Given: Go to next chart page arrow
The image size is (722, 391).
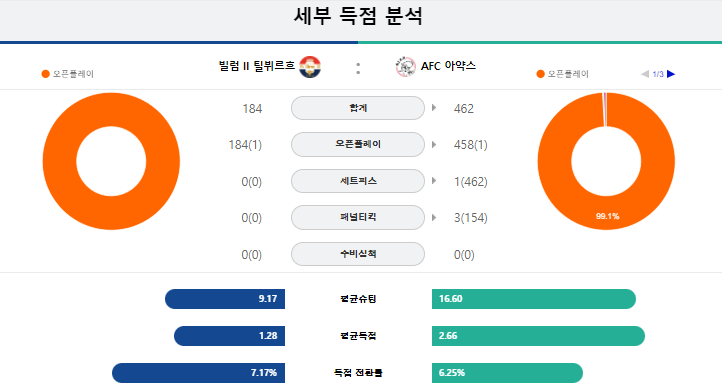Looking at the screenshot, I should click(x=671, y=74).
